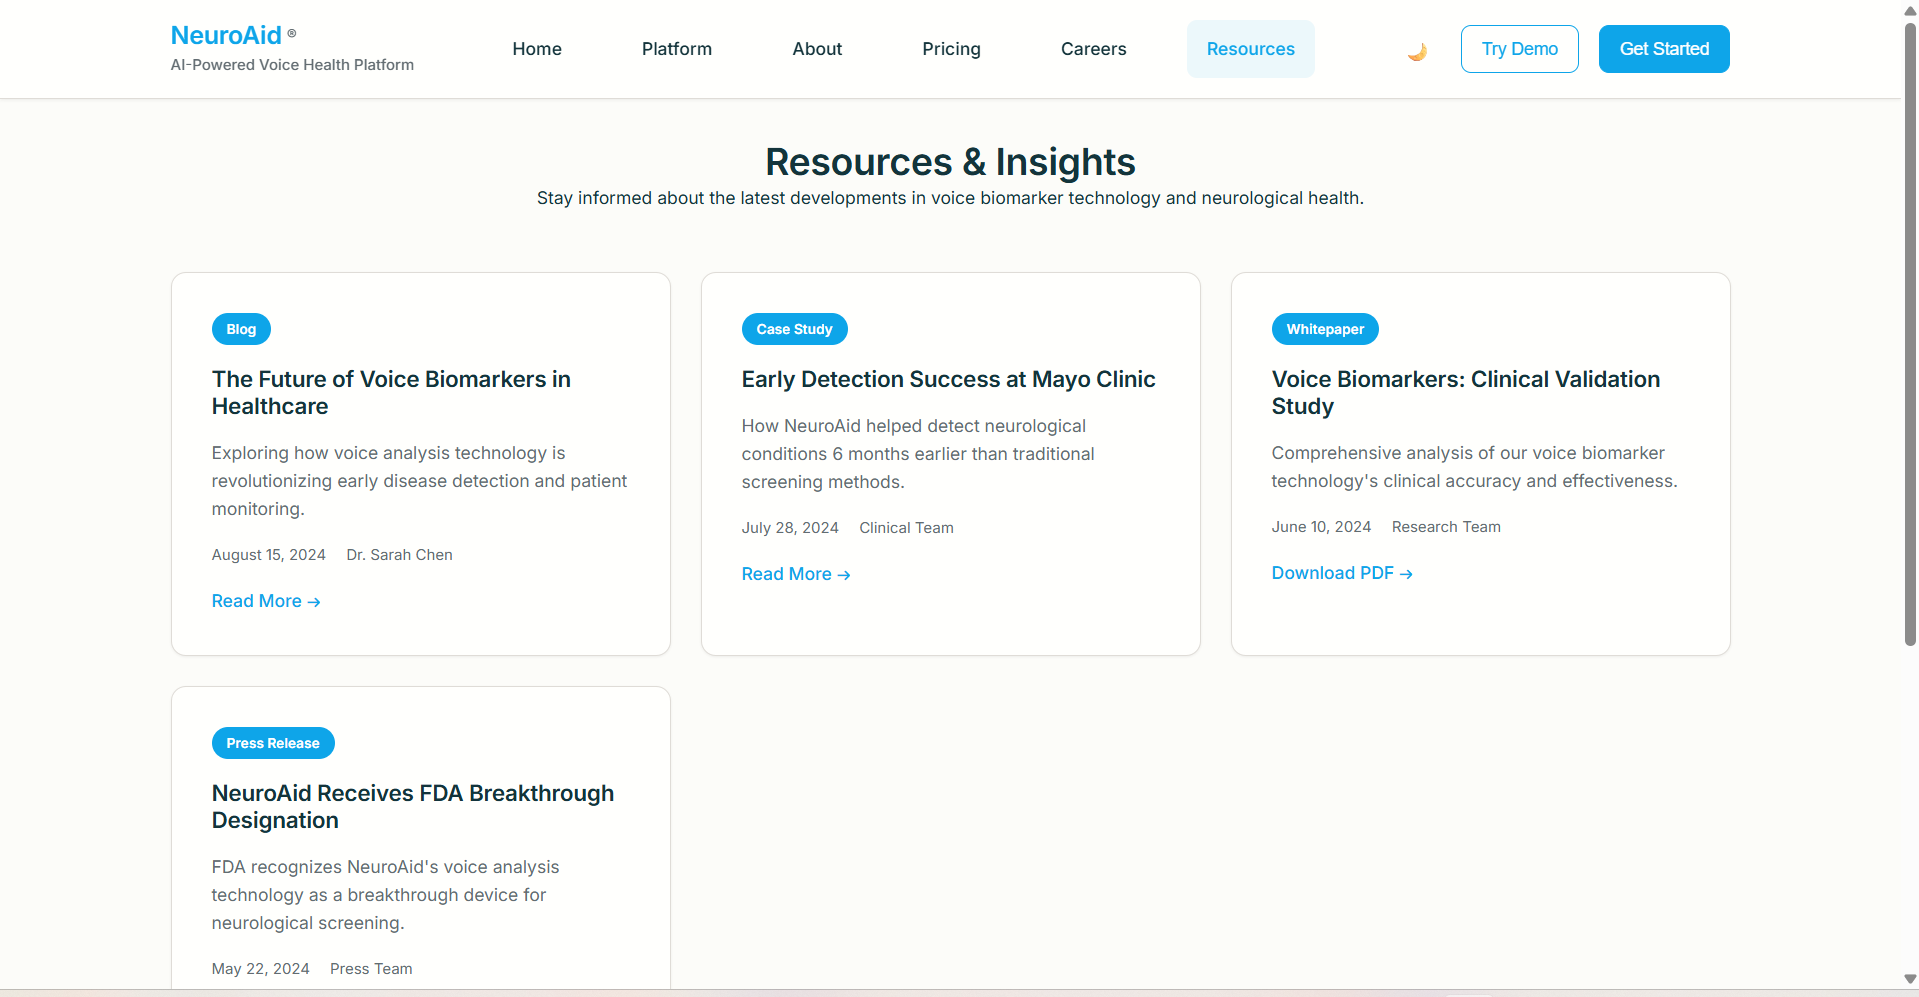The image size is (1919, 997).
Task: Click the Mayo Clinic case study description text
Action: click(918, 454)
